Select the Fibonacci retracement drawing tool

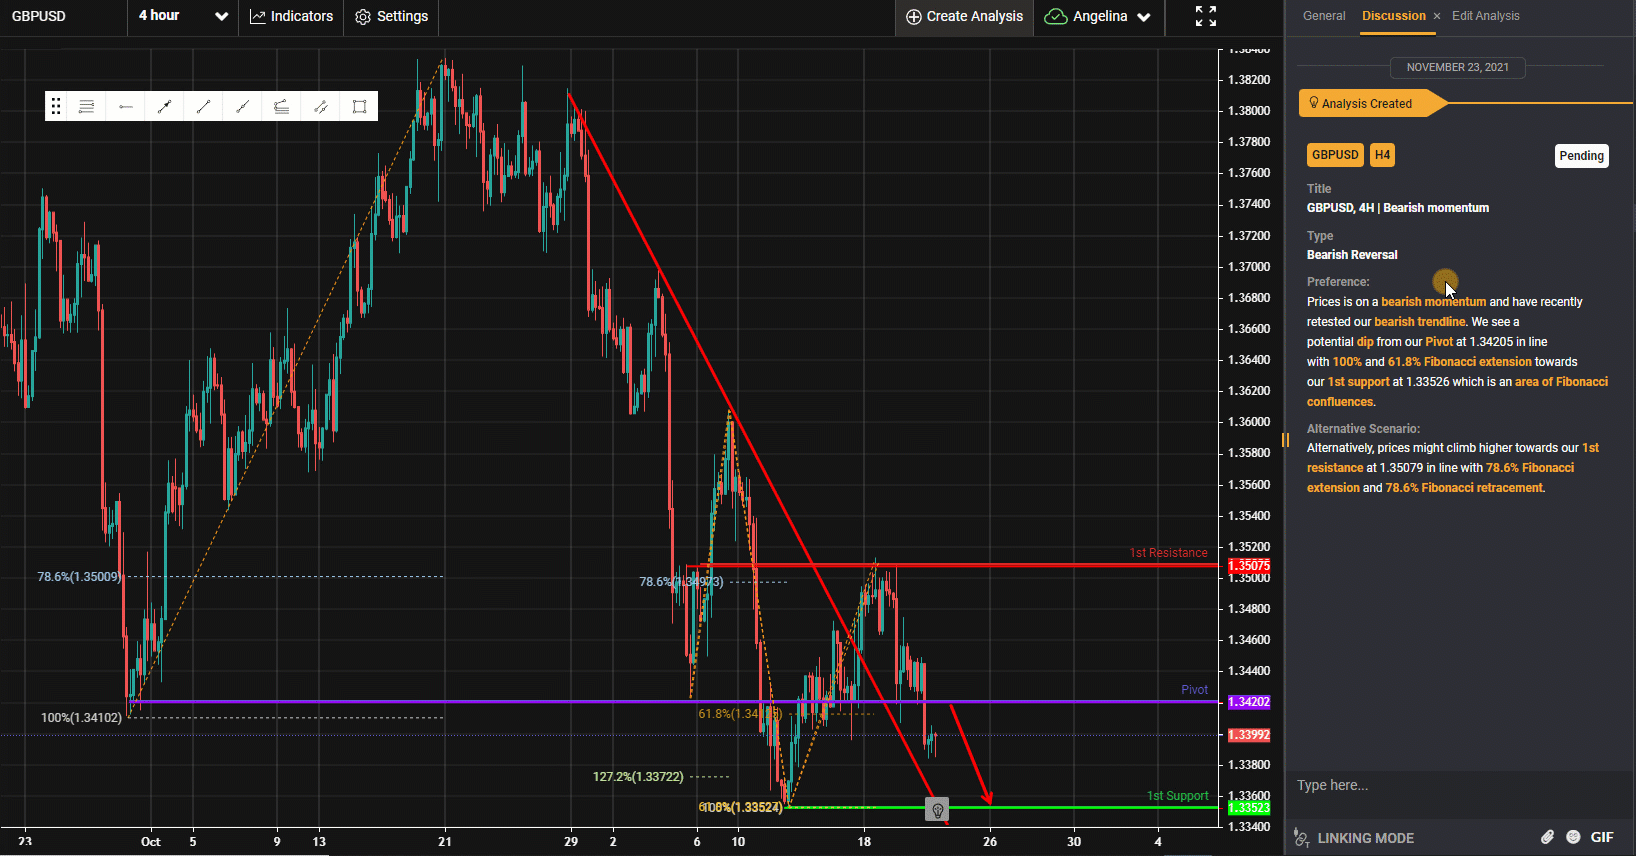click(x=281, y=106)
